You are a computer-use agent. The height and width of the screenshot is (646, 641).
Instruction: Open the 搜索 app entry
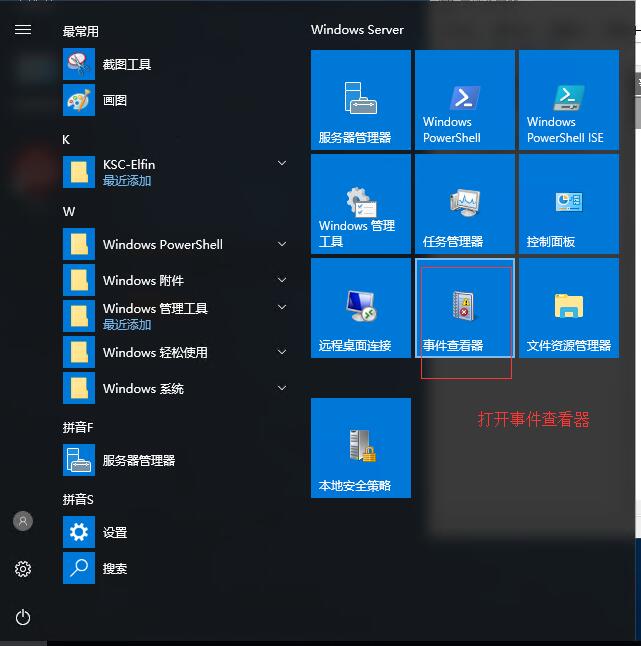[96, 568]
